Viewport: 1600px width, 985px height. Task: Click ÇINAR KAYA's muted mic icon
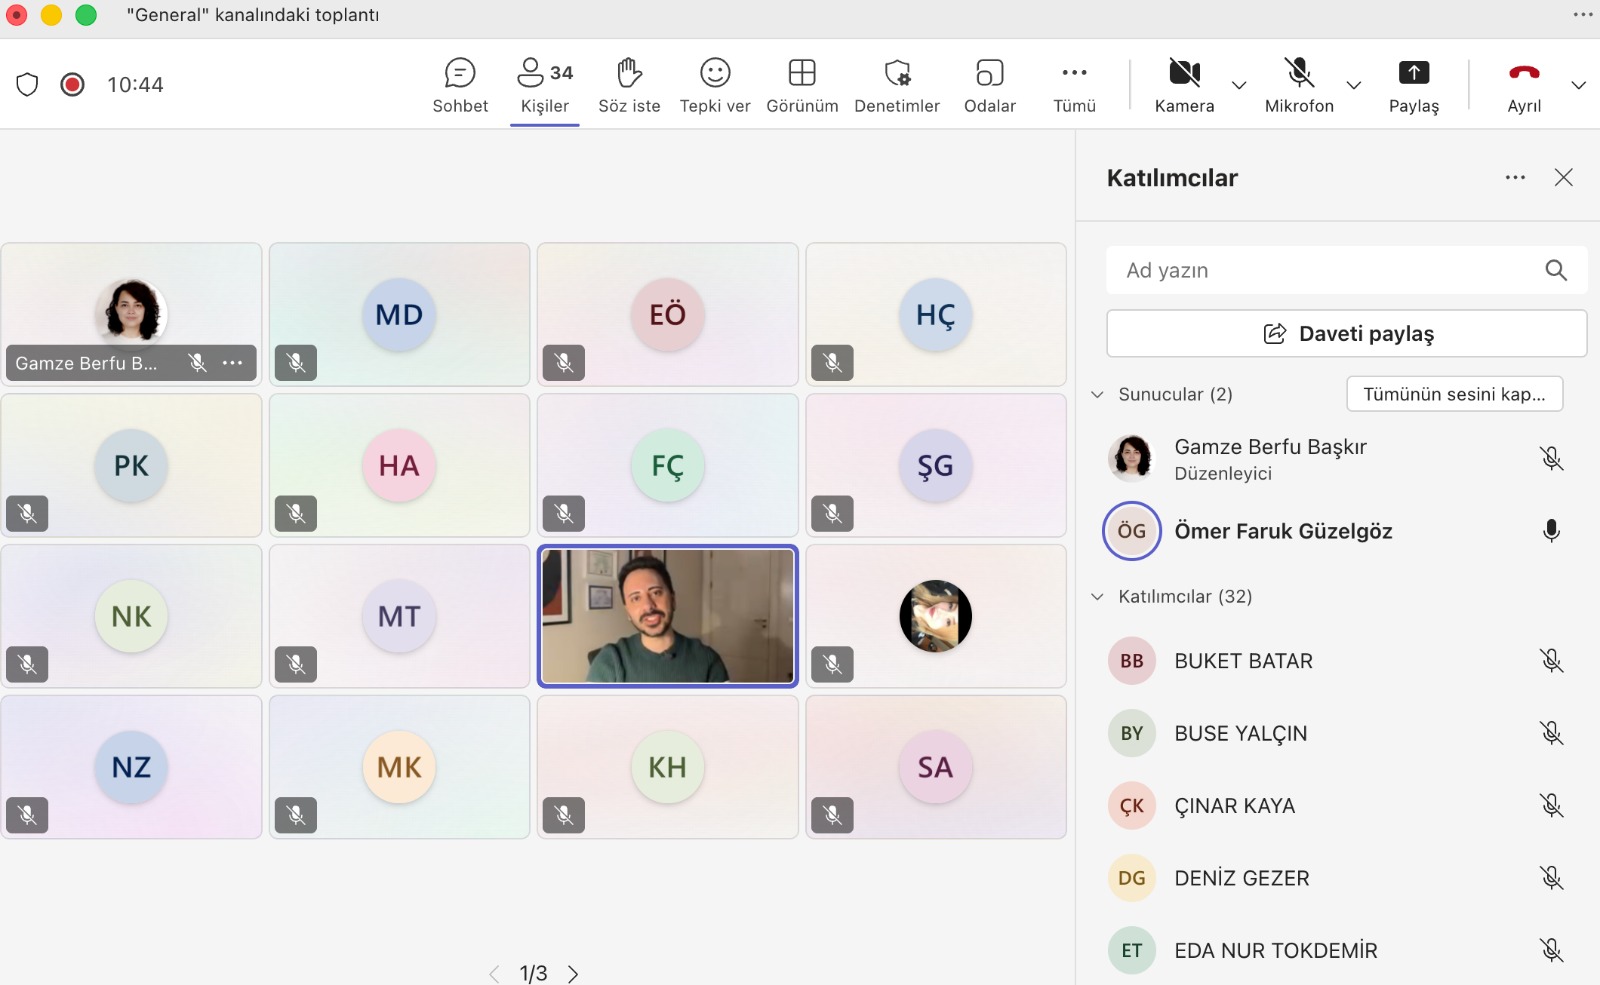pos(1551,805)
